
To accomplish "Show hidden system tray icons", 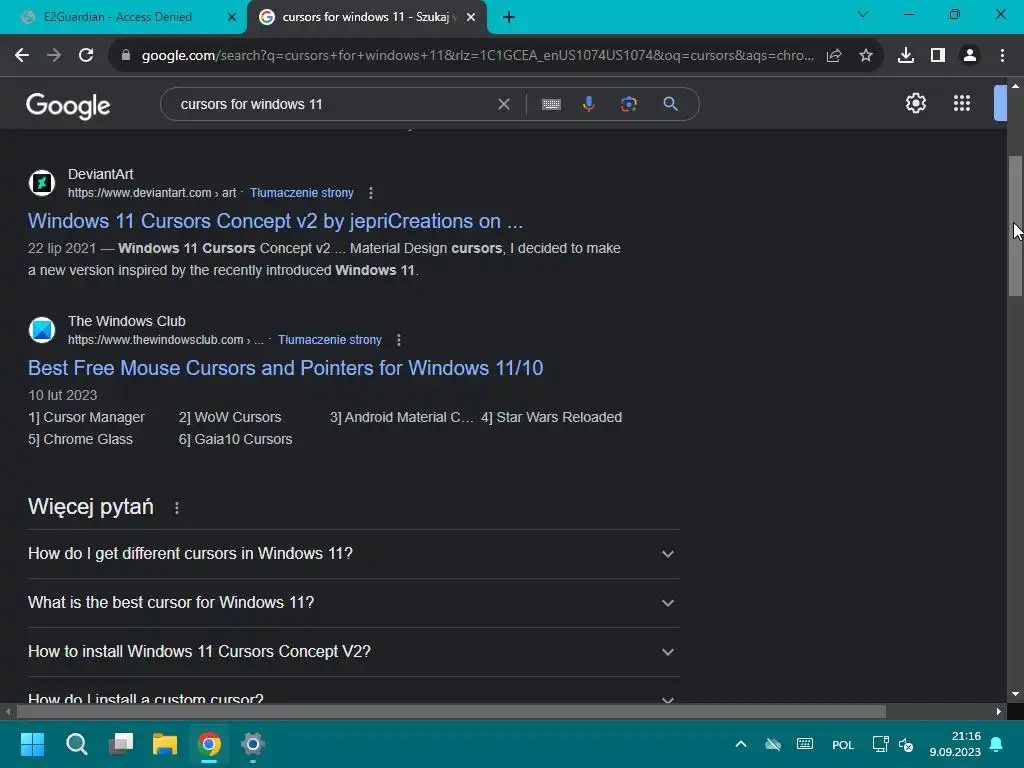I will [x=741, y=744].
